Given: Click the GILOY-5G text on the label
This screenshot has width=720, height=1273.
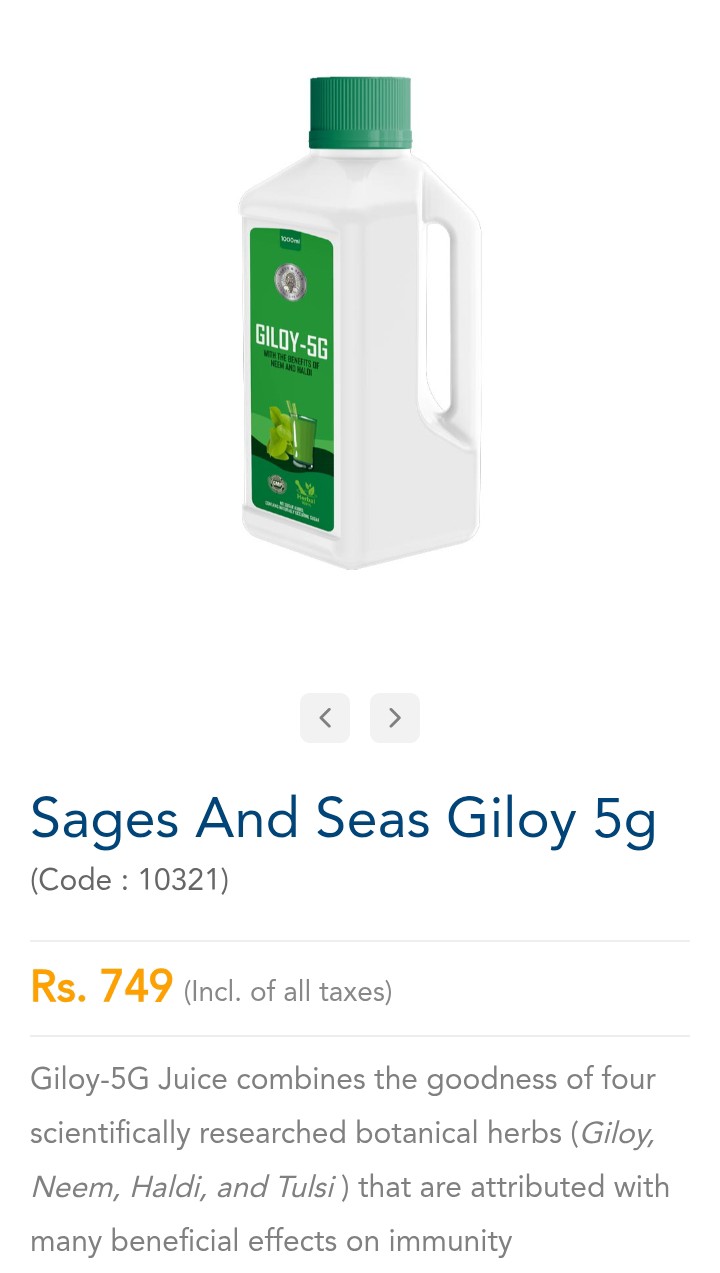Looking at the screenshot, I should 291,339.
